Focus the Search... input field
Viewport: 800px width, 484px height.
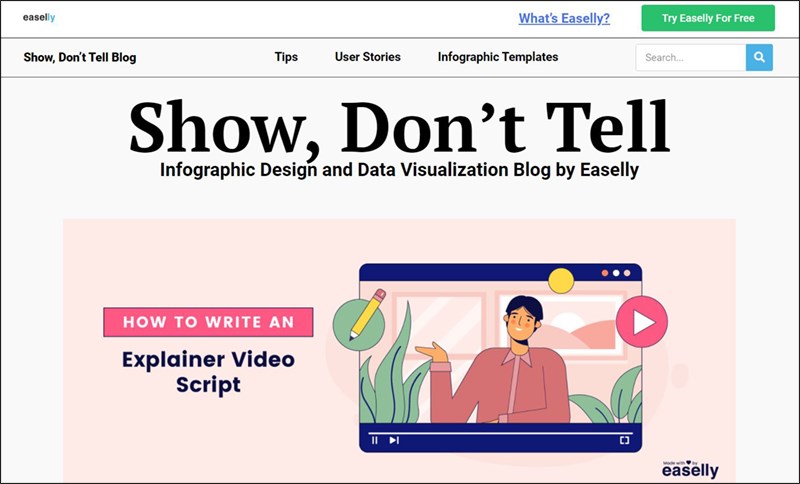tap(691, 57)
